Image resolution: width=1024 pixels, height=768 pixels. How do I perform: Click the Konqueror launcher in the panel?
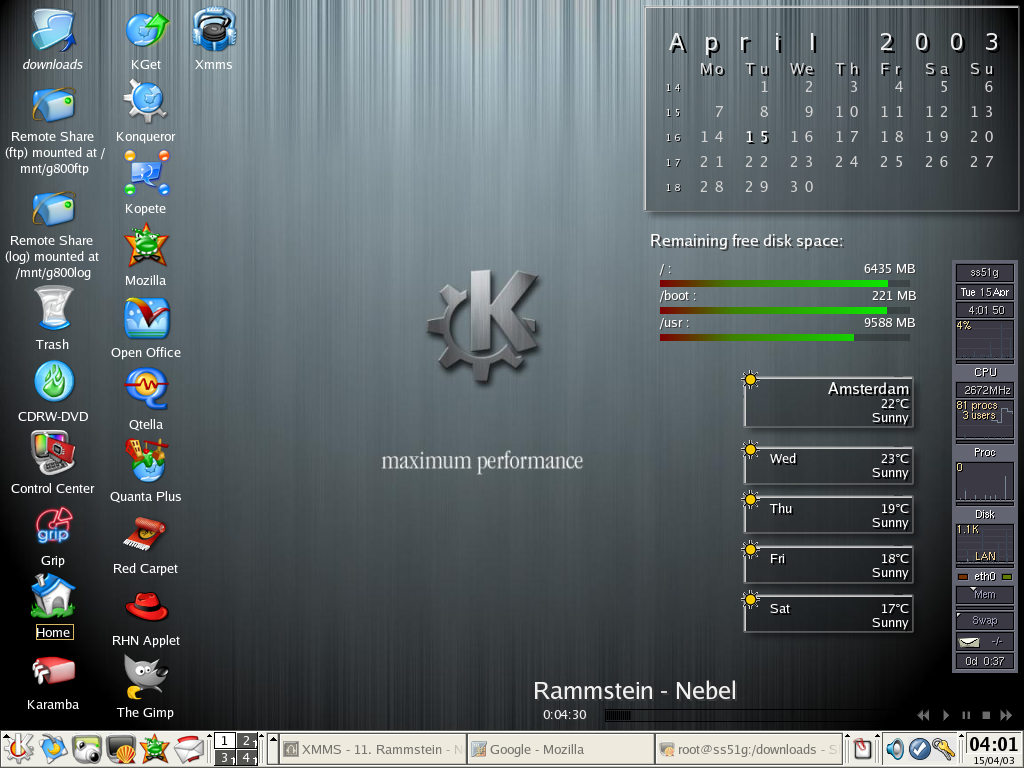(x=53, y=749)
